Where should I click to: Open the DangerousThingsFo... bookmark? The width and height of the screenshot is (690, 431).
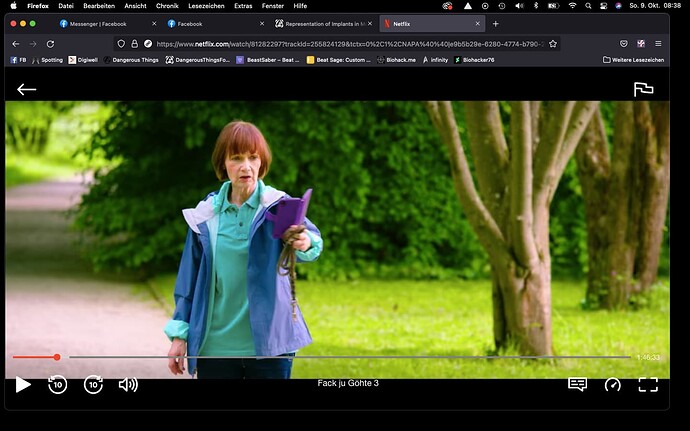(198, 60)
